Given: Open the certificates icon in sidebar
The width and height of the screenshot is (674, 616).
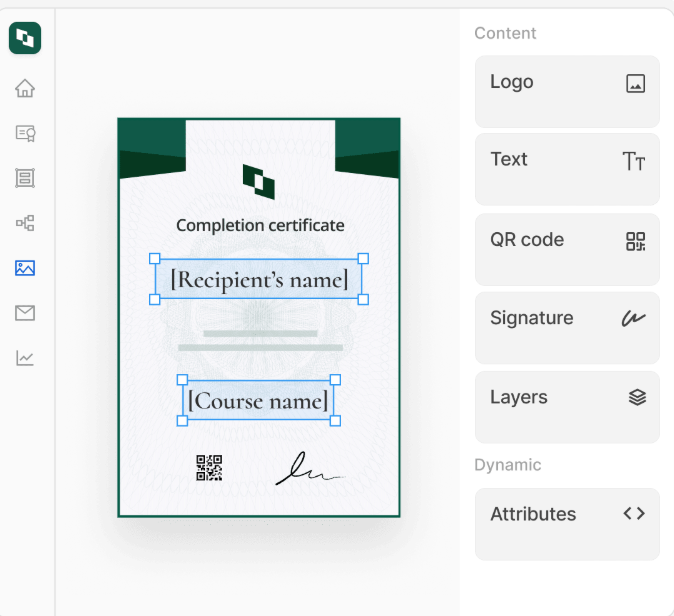Looking at the screenshot, I should [25, 133].
